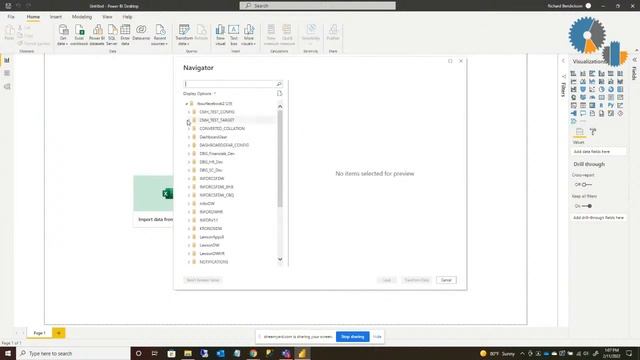Click the Stop sharing button
The image size is (640, 360).
tap(353, 337)
